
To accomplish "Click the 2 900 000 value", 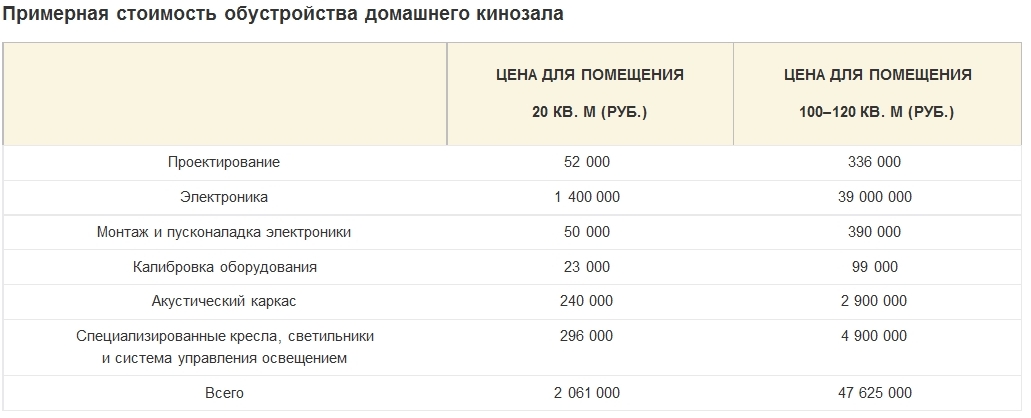I will click(x=875, y=301).
